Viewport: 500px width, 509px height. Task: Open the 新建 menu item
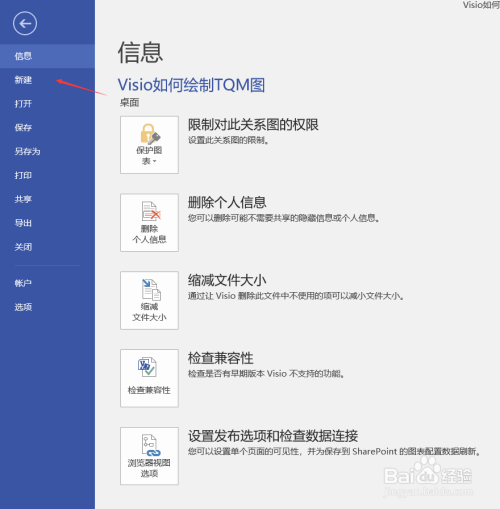[47, 80]
